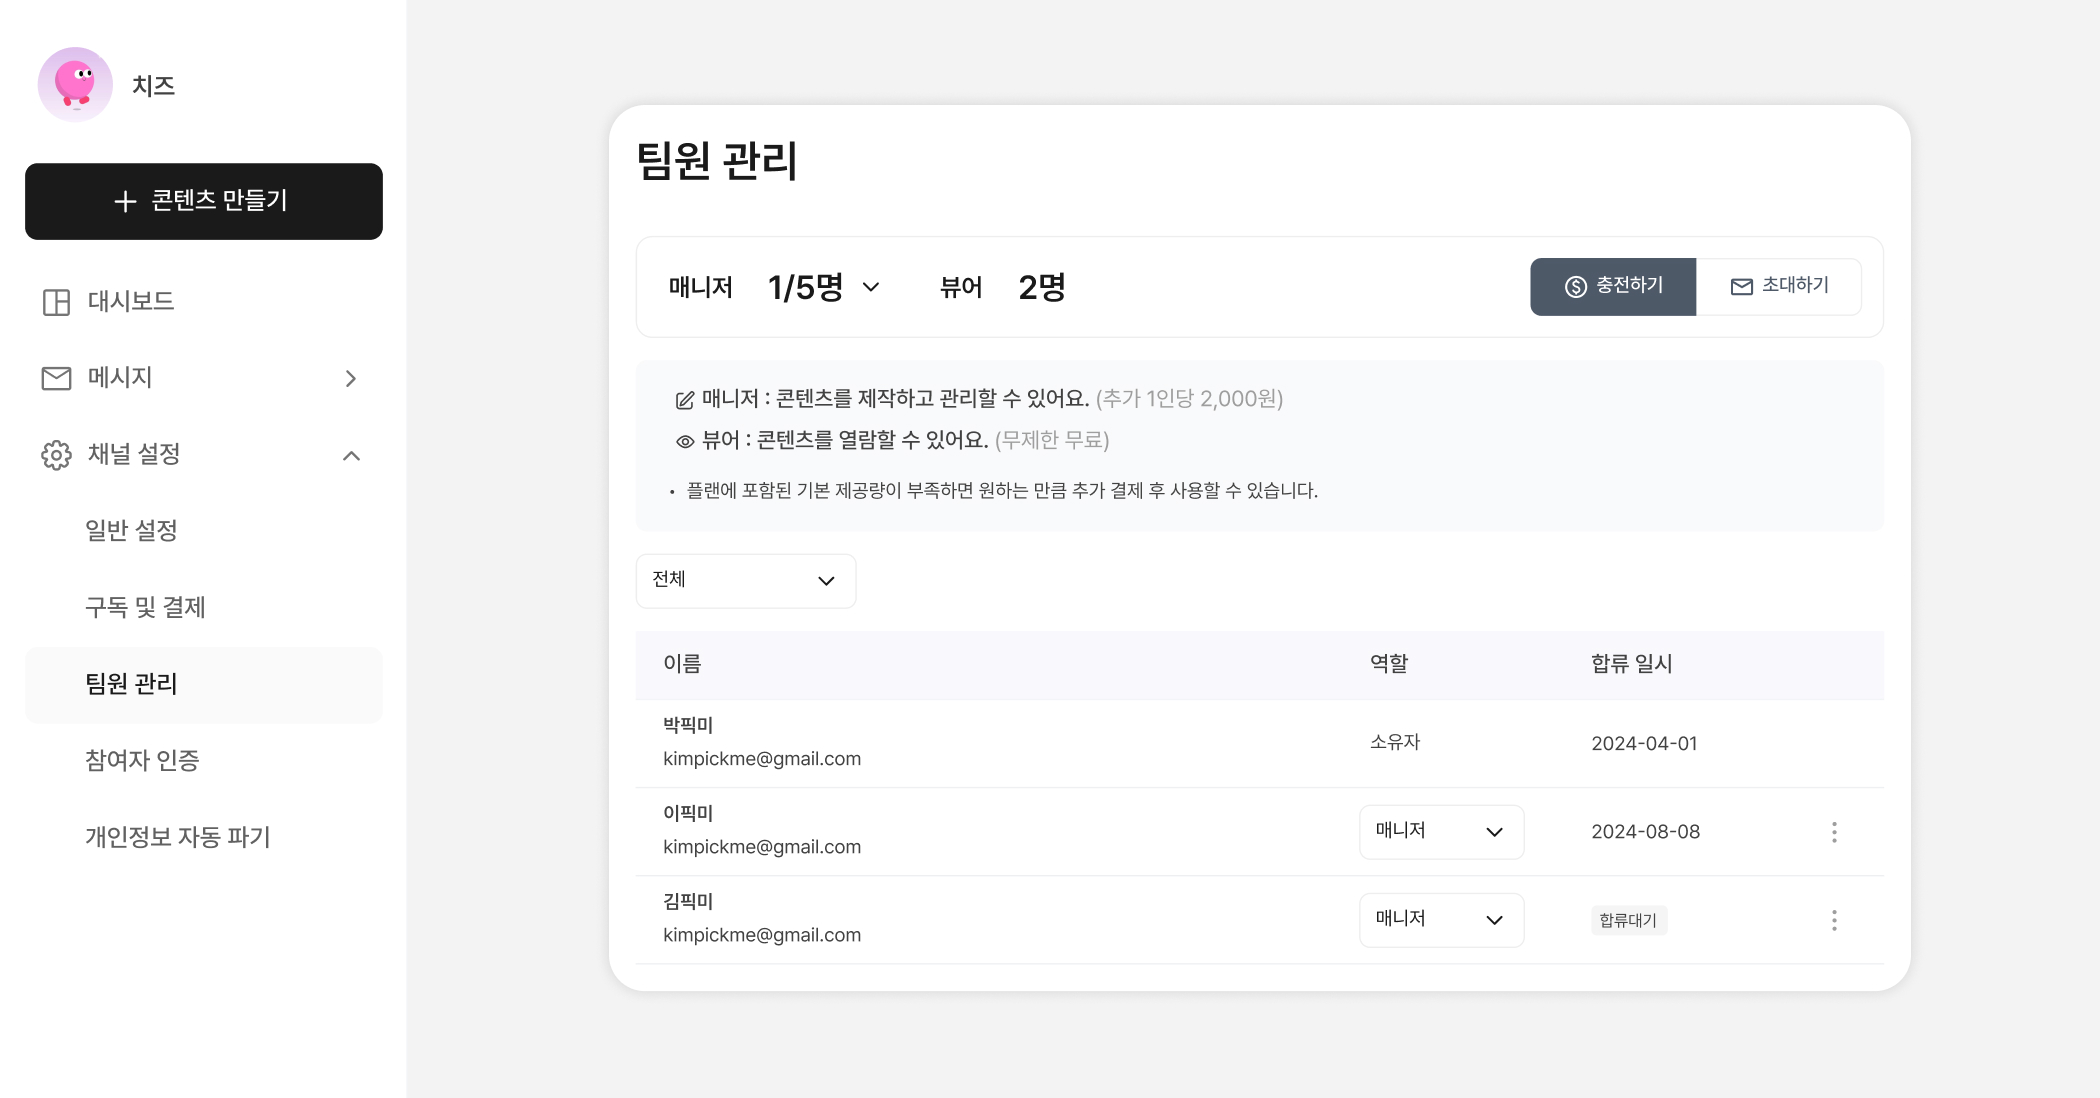Select 참여자 인증 in sidebar
The image size is (2100, 1098).
[142, 761]
